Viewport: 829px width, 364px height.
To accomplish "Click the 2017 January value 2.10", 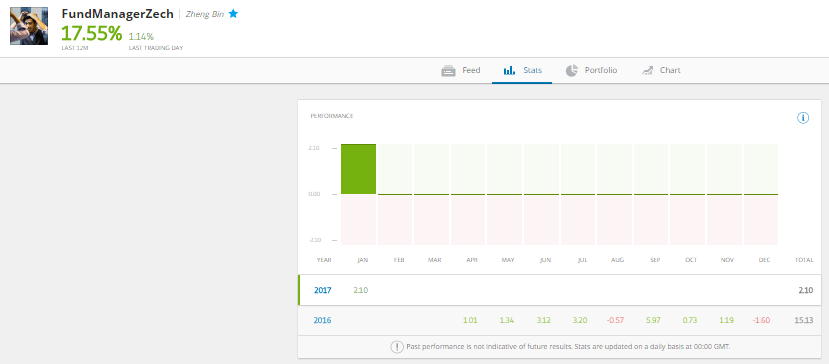I will pyautogui.click(x=361, y=290).
